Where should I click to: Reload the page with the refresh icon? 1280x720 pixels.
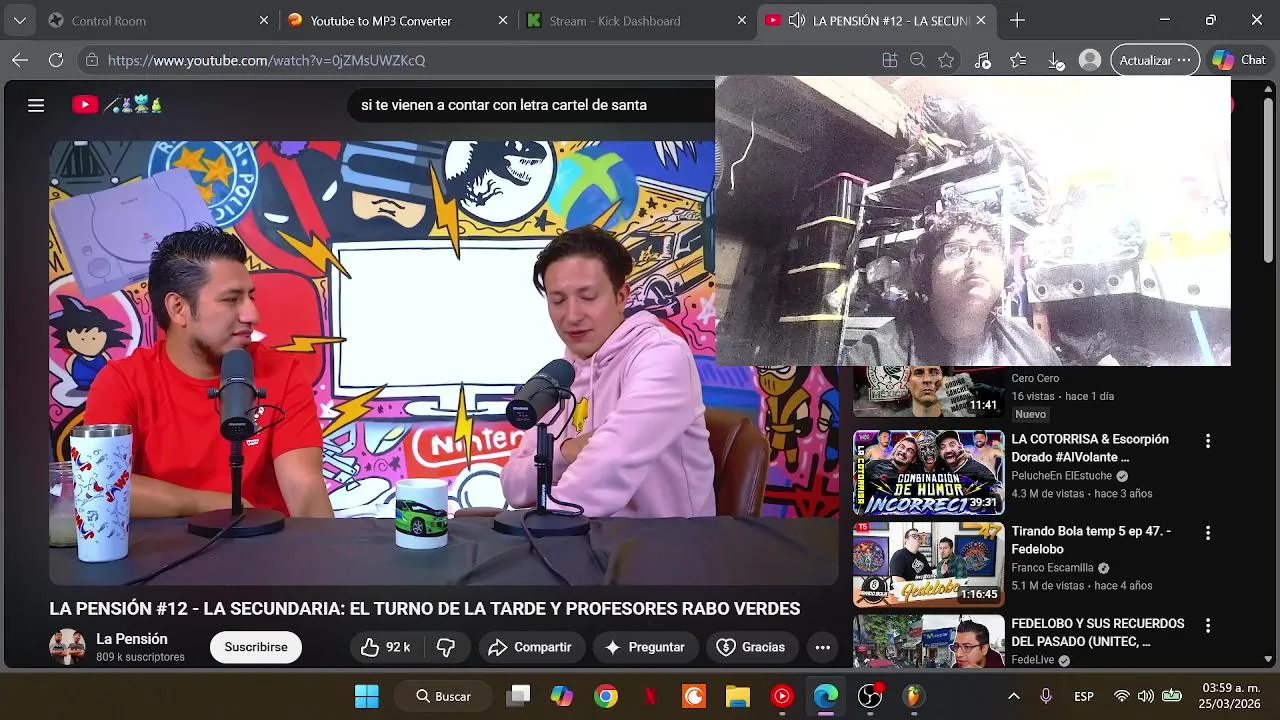[x=57, y=60]
